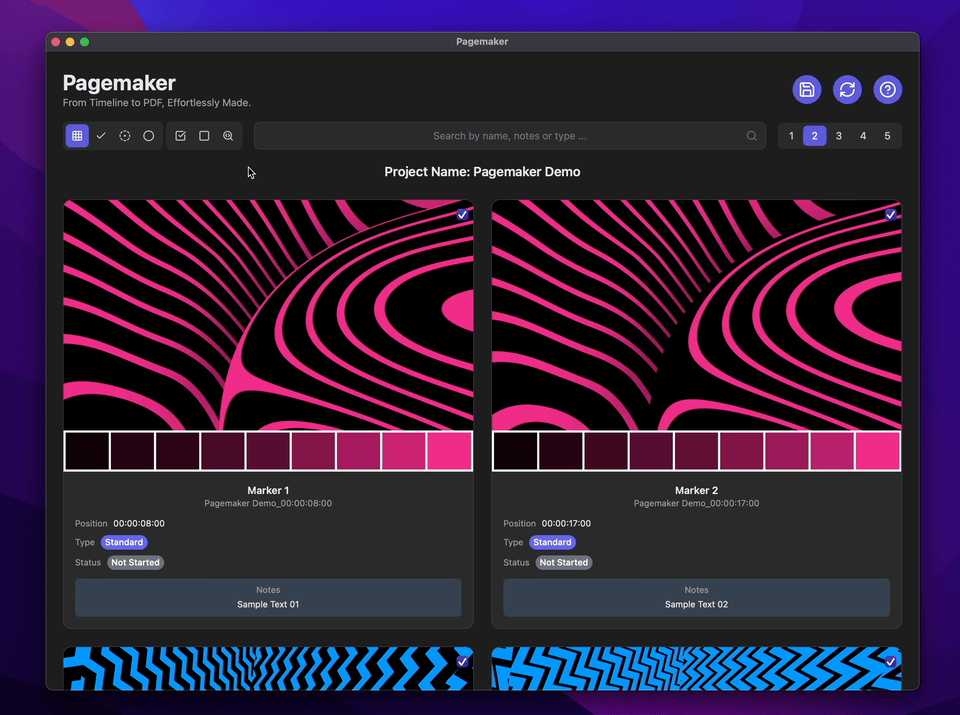960x715 pixels.
Task: Pick the bright pink swatch of Marker 1
Action: pyautogui.click(x=449, y=451)
